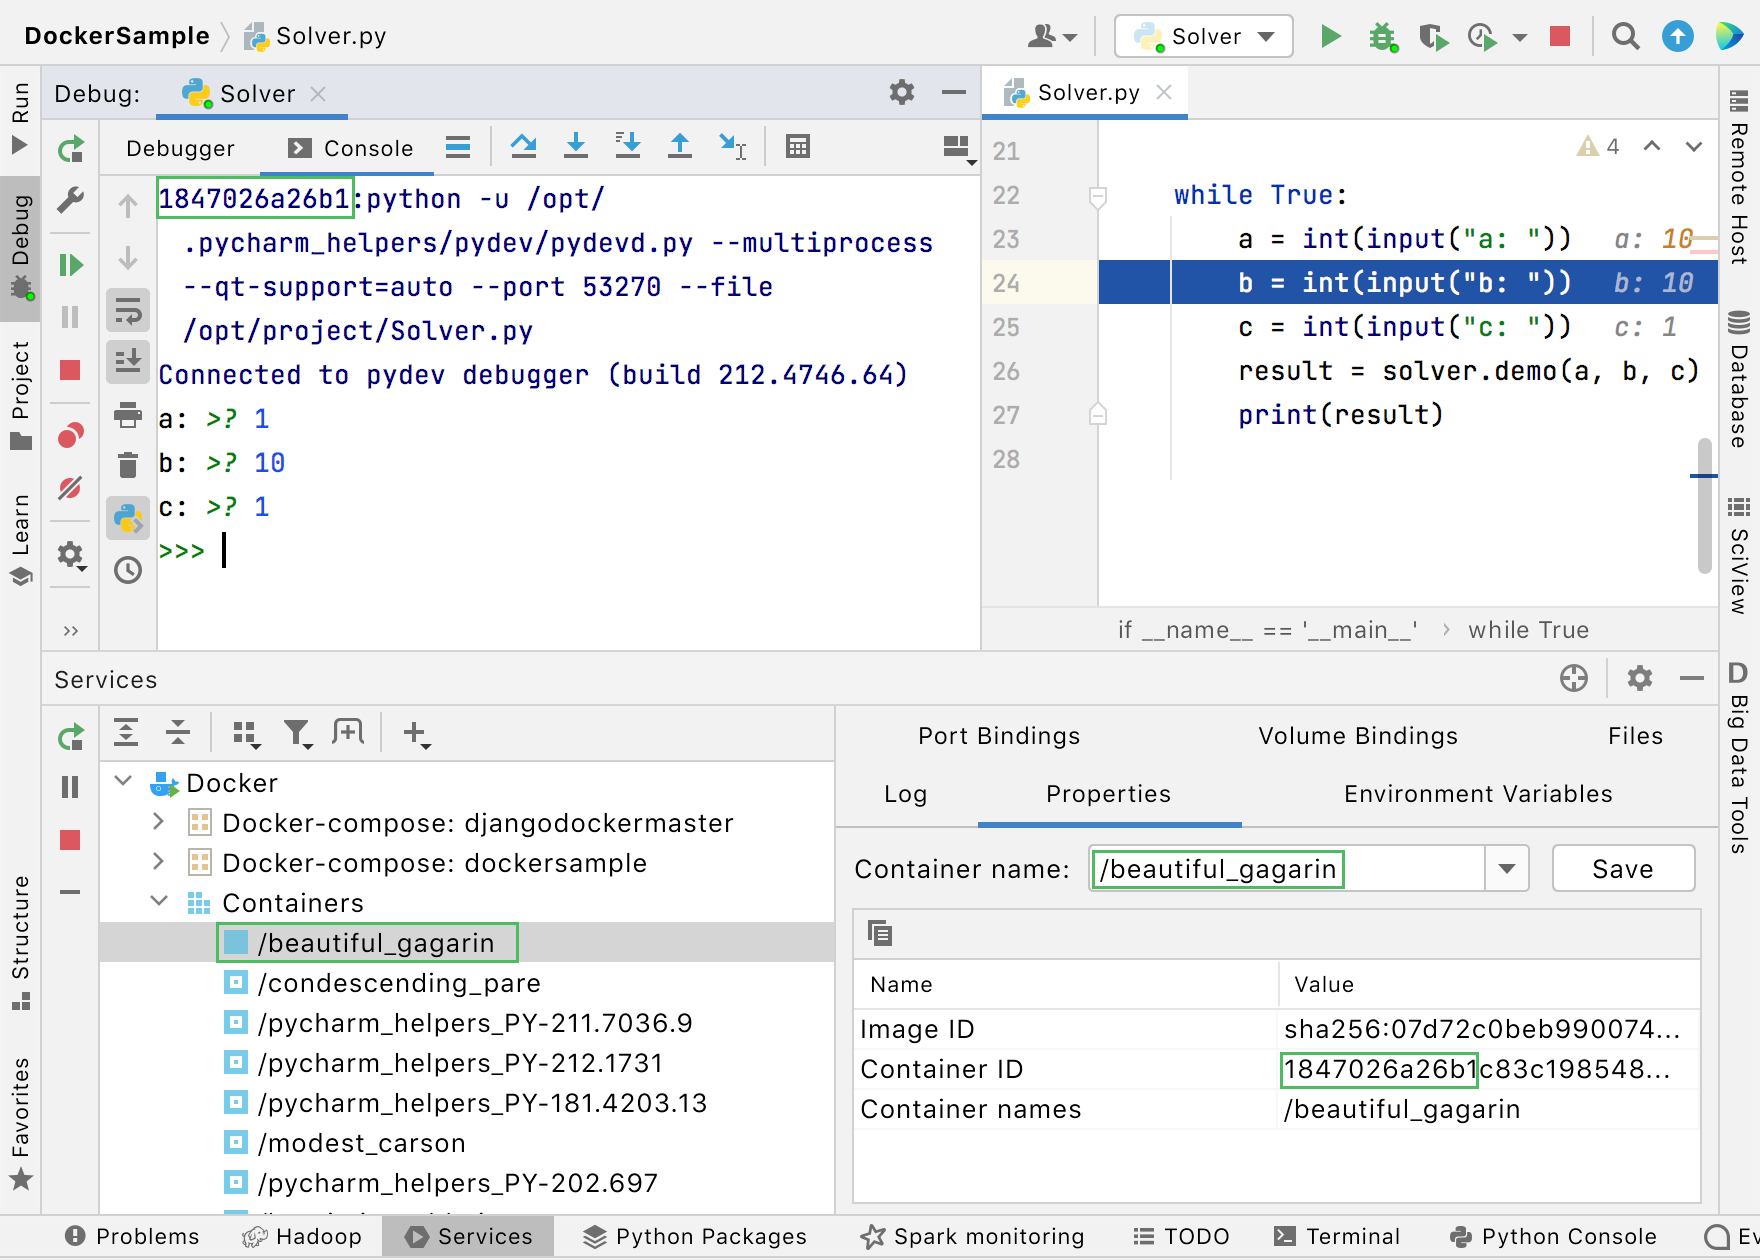This screenshot has height=1260, width=1760.
Task: Open Search Everywhere with the magnifier icon
Action: click(1625, 36)
